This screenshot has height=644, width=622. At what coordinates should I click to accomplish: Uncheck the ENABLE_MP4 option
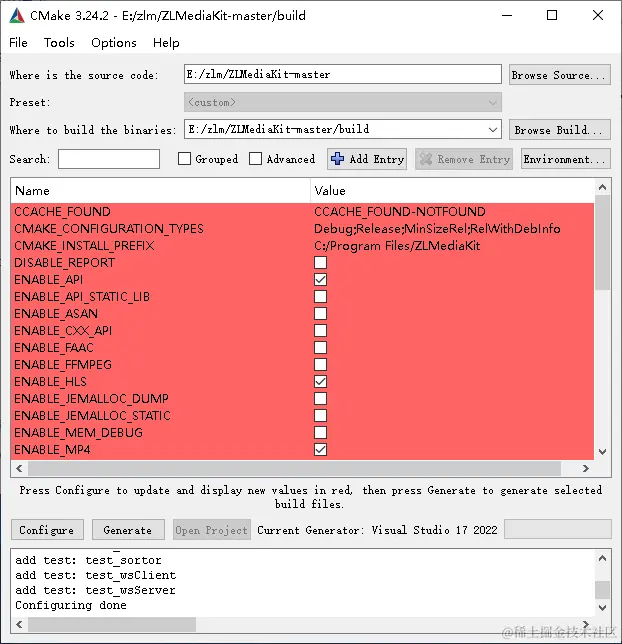320,450
